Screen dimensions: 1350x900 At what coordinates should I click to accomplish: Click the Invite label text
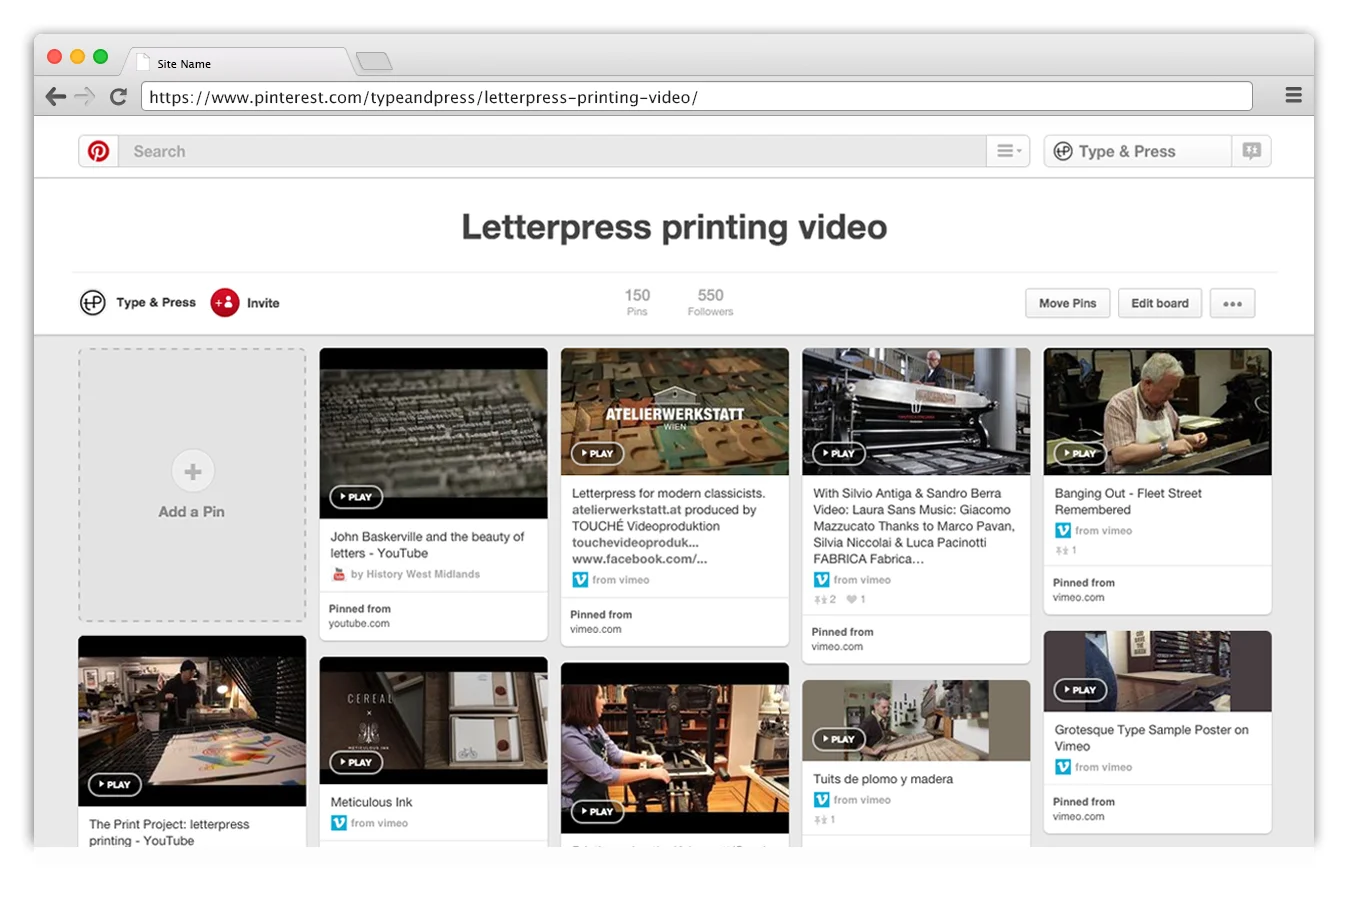pyautogui.click(x=263, y=303)
